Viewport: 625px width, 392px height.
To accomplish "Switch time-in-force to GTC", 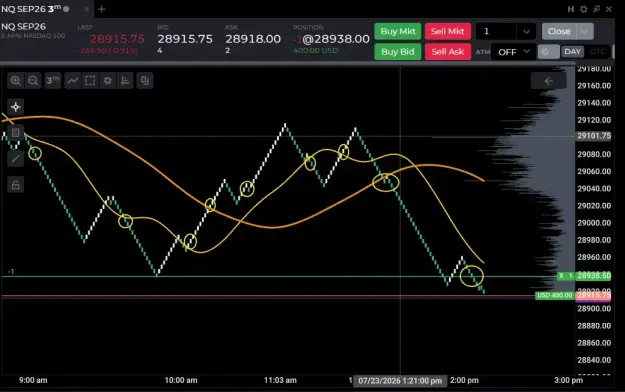I will [597, 52].
